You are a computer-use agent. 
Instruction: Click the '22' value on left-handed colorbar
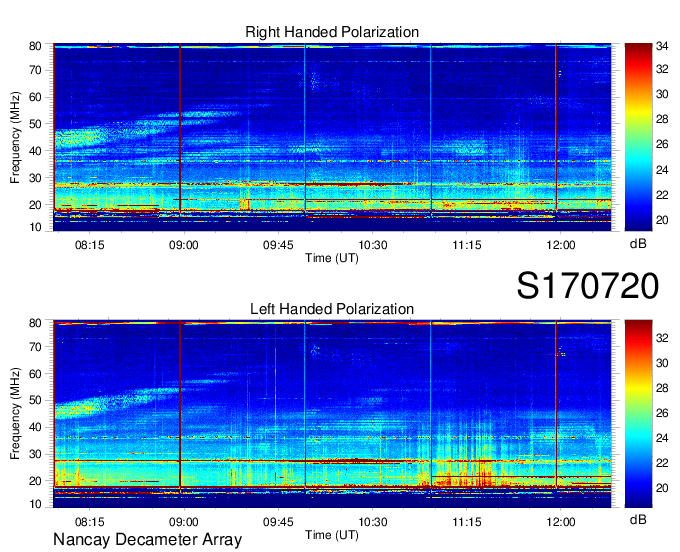click(x=662, y=464)
